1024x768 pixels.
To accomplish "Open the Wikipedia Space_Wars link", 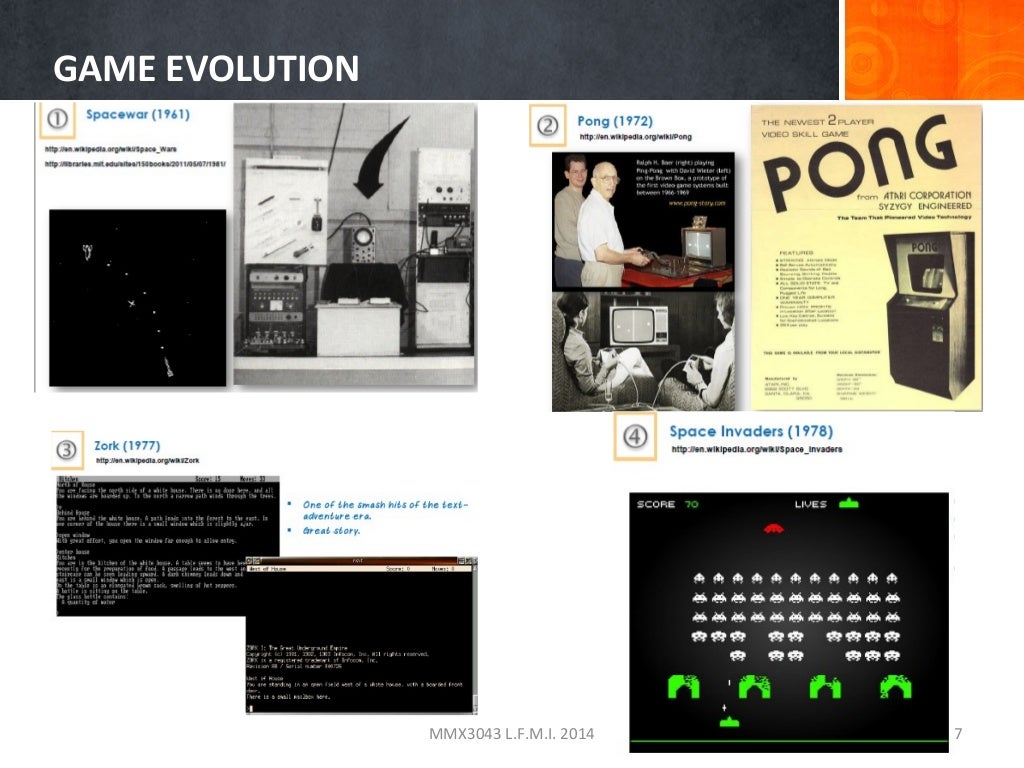I will 110,149.
